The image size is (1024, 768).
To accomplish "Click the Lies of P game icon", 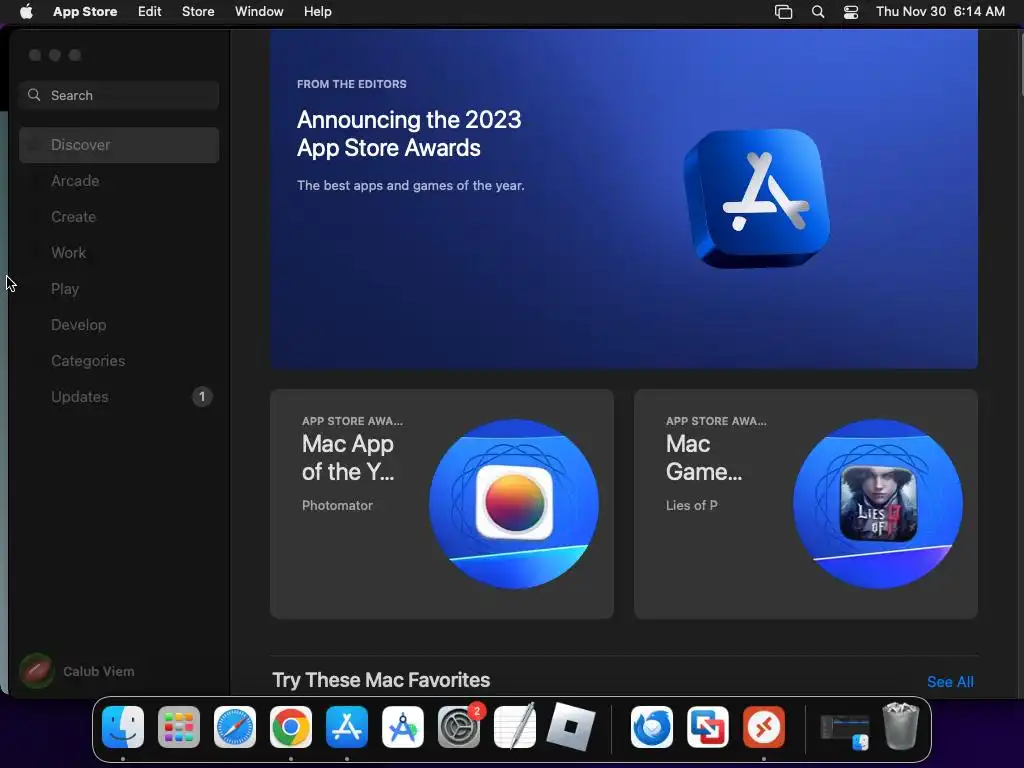I will 878,504.
